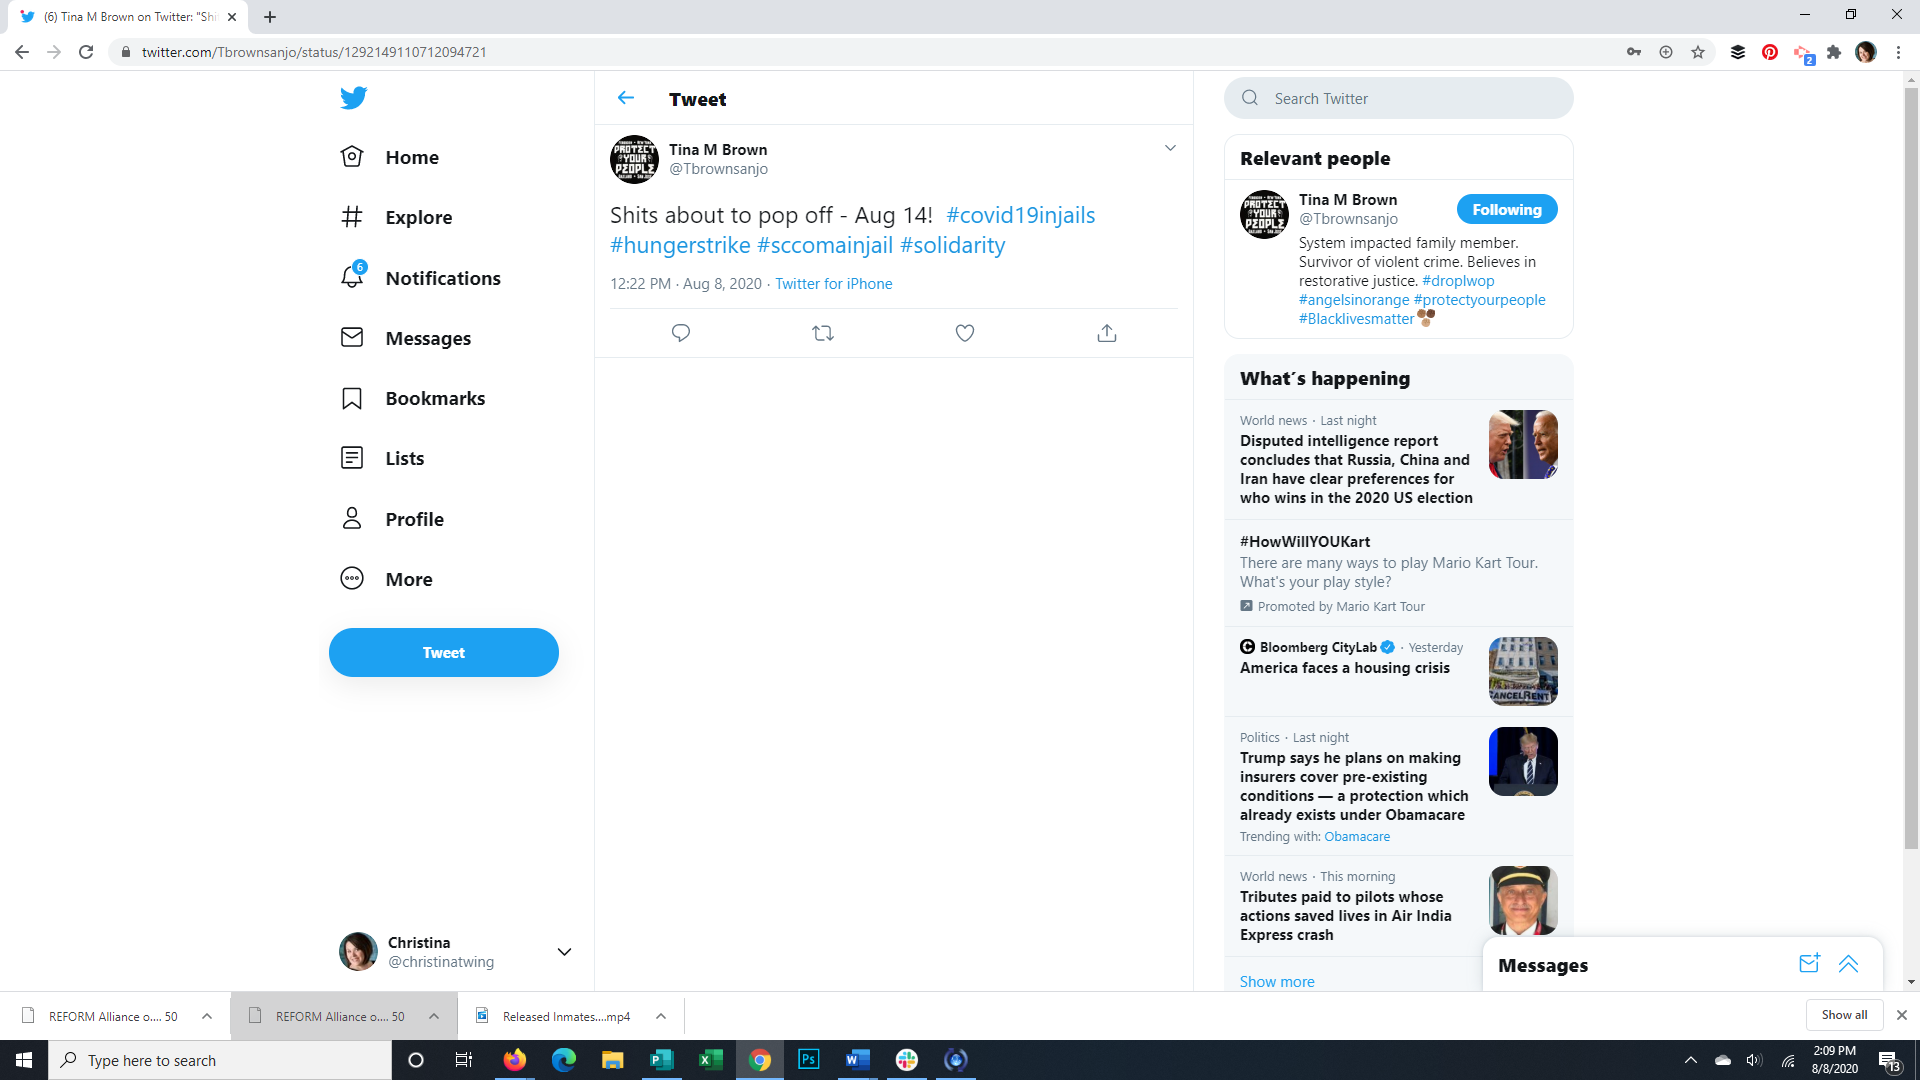The image size is (1920, 1080).
Task: Open the tweet options chevron menu
Action: (1170, 148)
